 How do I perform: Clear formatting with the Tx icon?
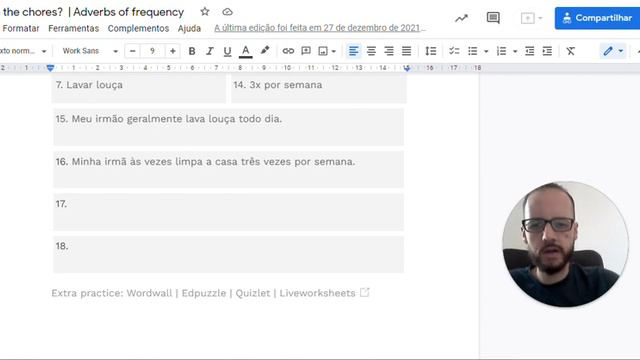tap(571, 51)
